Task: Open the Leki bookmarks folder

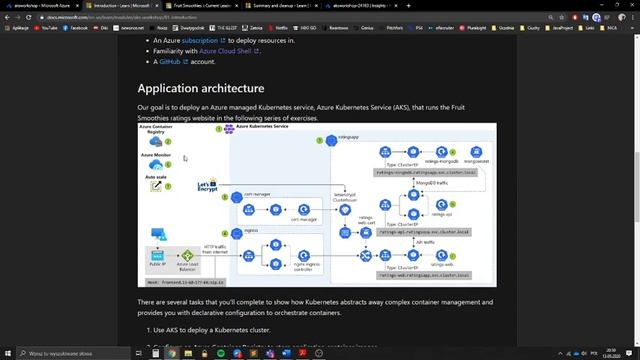Action: pyautogui.click(x=586, y=28)
